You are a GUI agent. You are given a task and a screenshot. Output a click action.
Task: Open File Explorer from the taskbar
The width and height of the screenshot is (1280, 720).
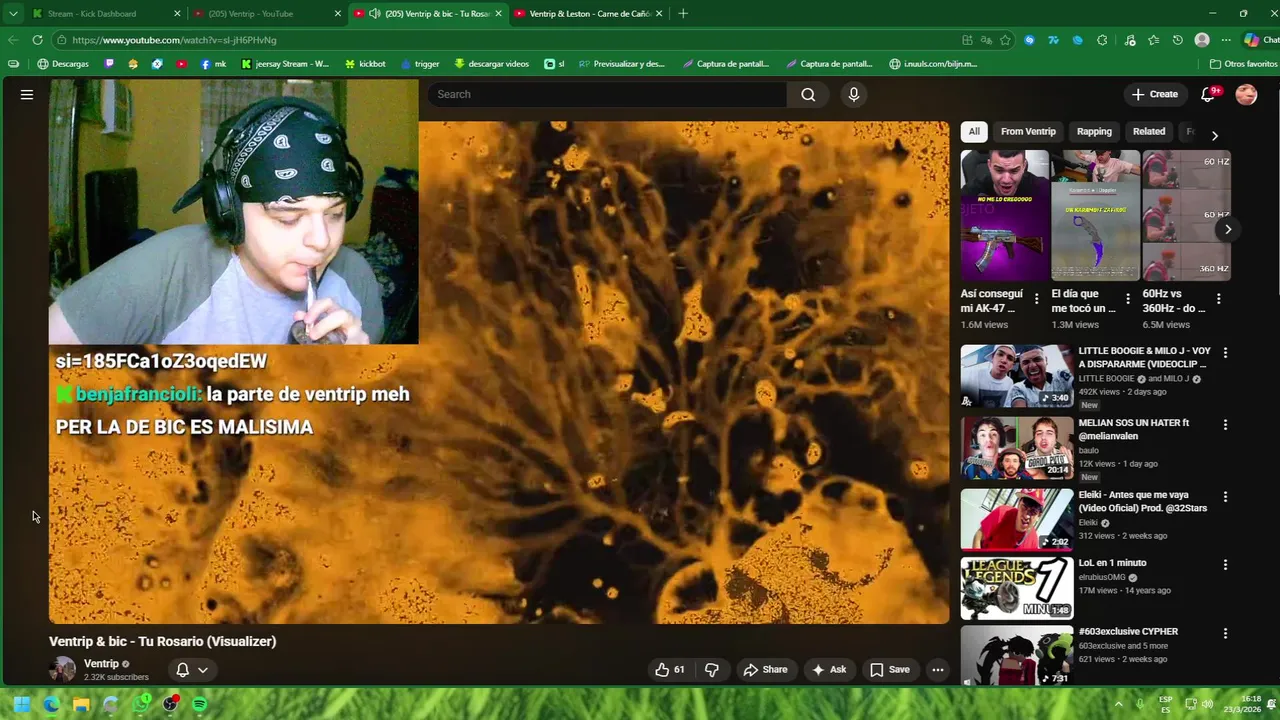81,704
